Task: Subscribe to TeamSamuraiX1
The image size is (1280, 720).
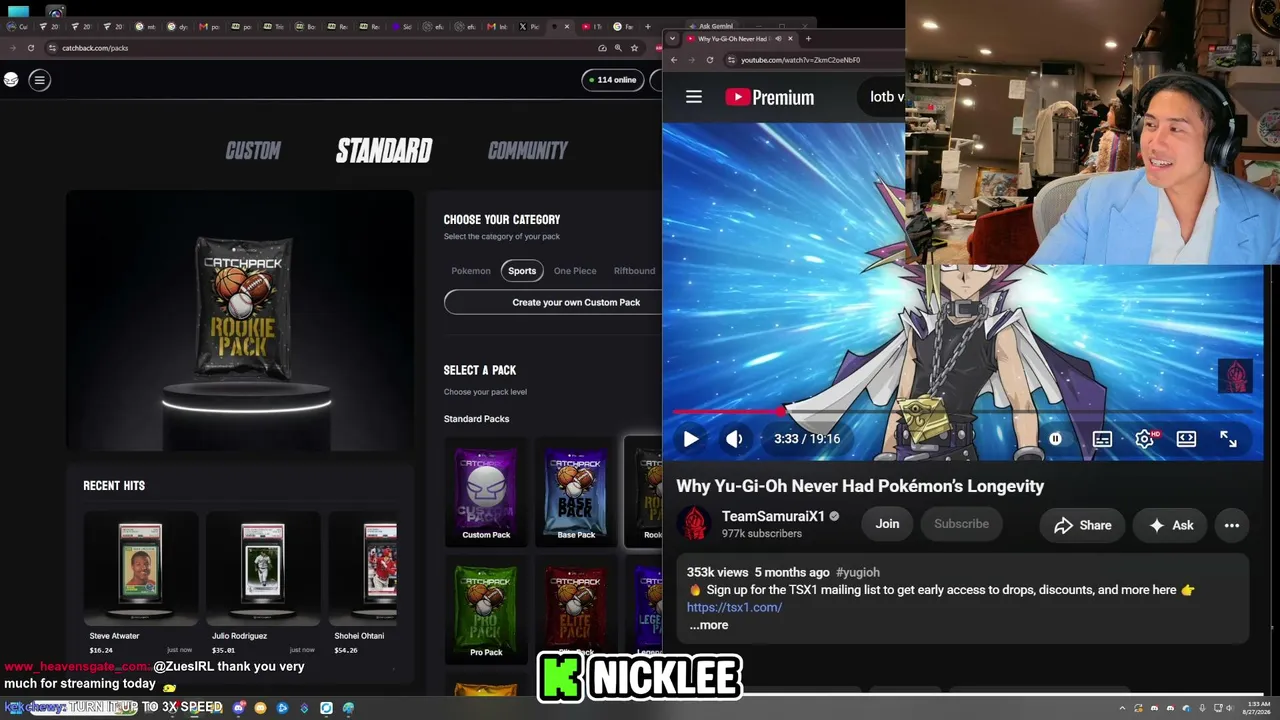Action: [x=961, y=524]
